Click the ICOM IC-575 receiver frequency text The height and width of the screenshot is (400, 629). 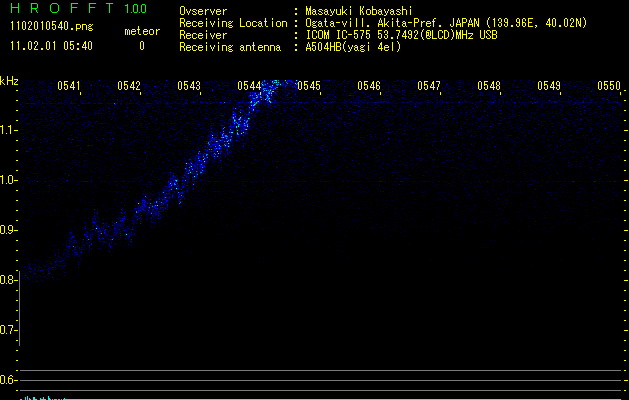(x=401, y=35)
